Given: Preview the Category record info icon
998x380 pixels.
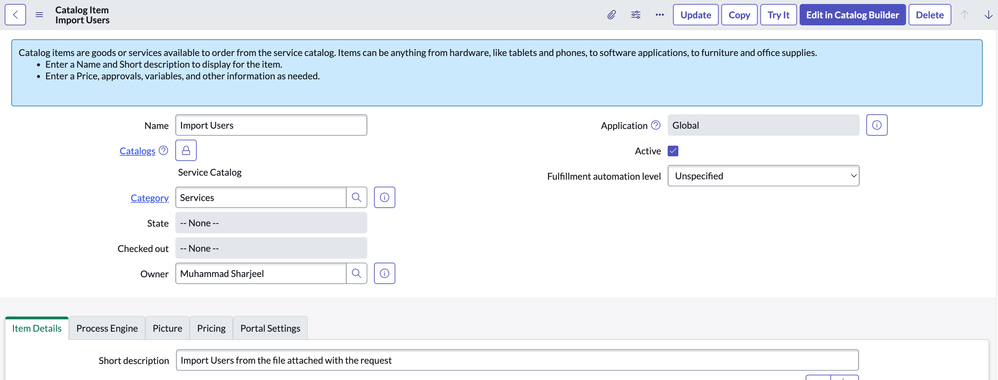Looking at the screenshot, I should pos(384,198).
